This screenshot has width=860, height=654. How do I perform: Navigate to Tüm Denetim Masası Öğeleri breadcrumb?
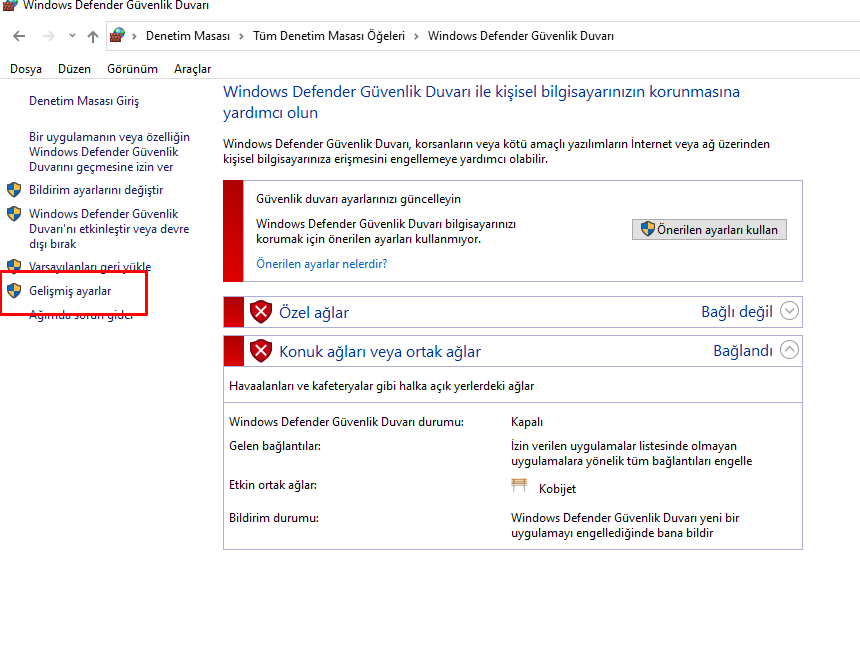coord(329,36)
